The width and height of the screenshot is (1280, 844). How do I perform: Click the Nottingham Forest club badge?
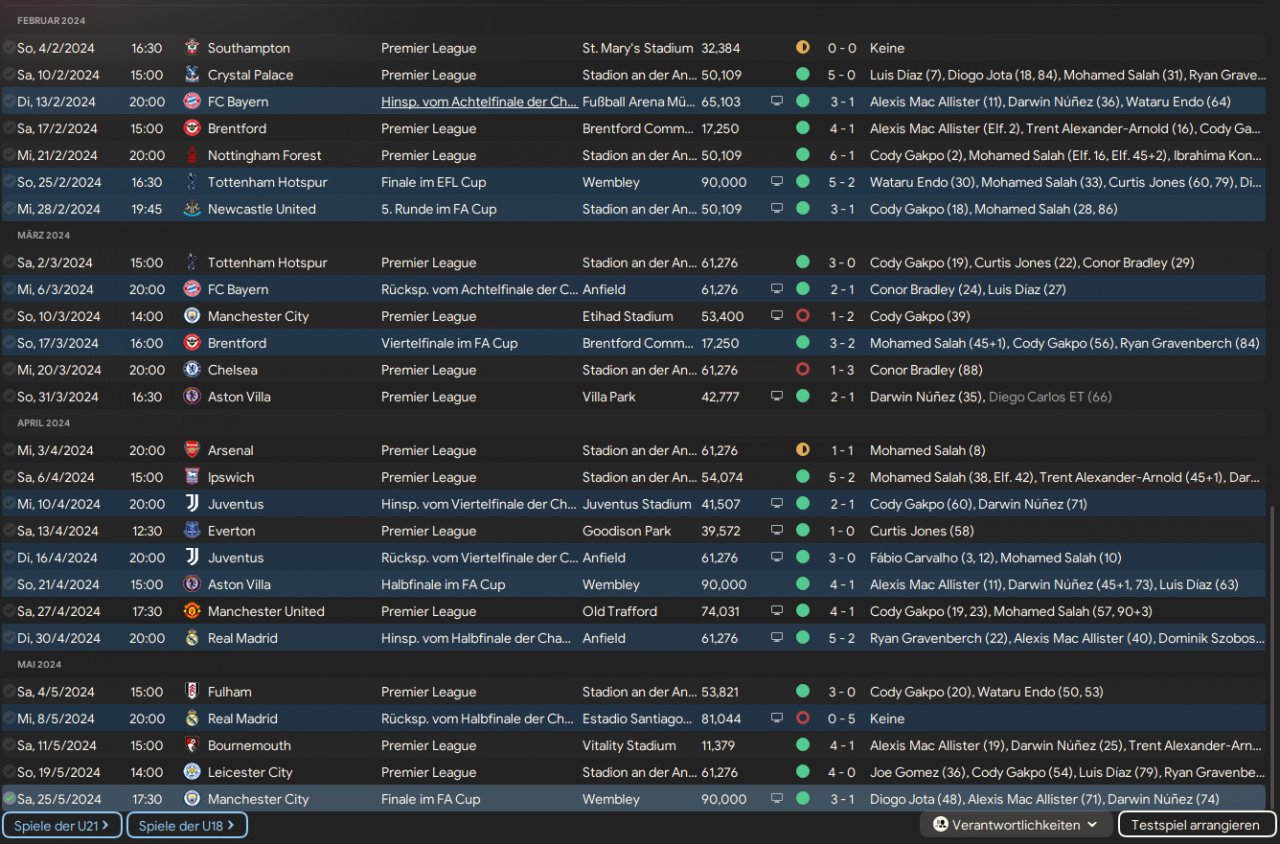point(192,155)
